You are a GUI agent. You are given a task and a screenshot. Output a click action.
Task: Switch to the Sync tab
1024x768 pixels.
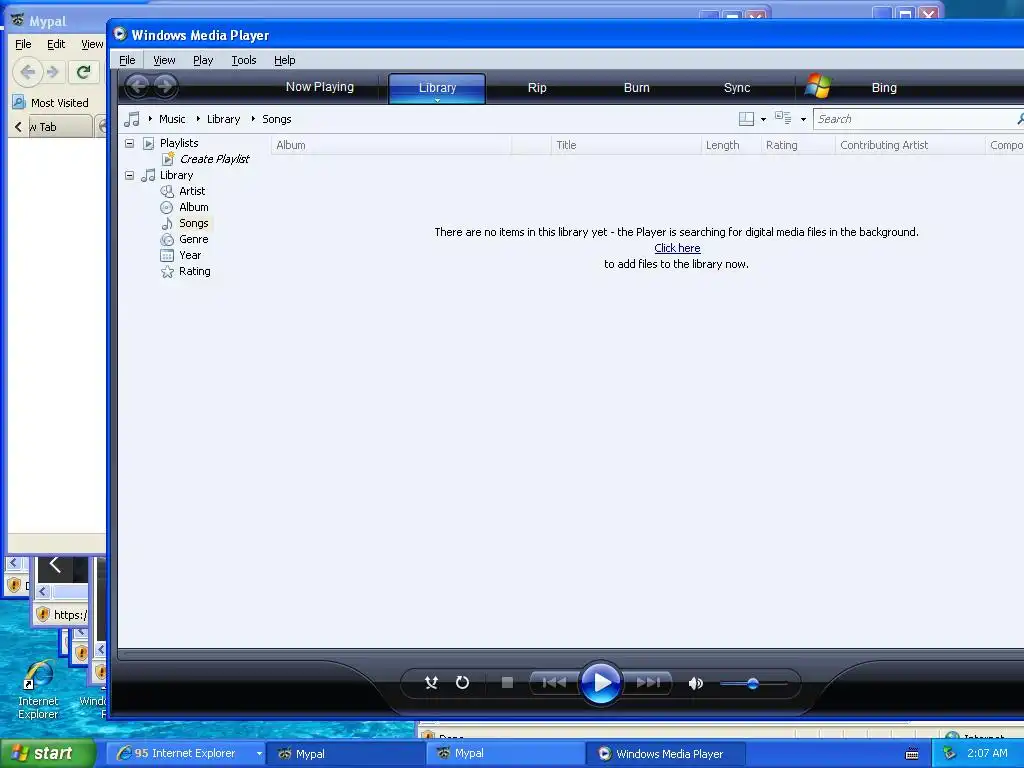pyautogui.click(x=737, y=88)
